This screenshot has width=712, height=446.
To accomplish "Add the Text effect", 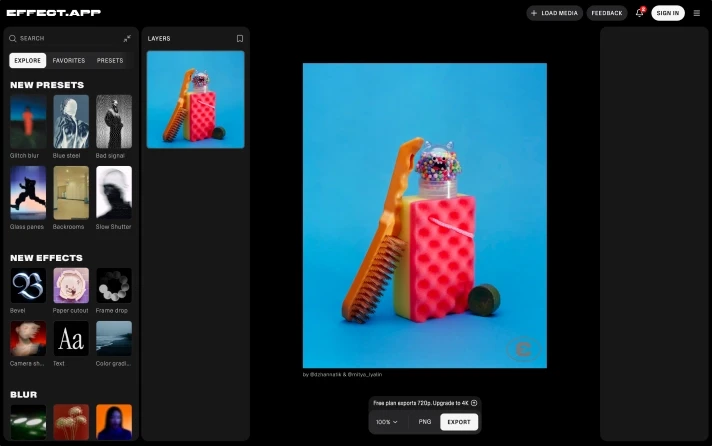I will pos(71,338).
